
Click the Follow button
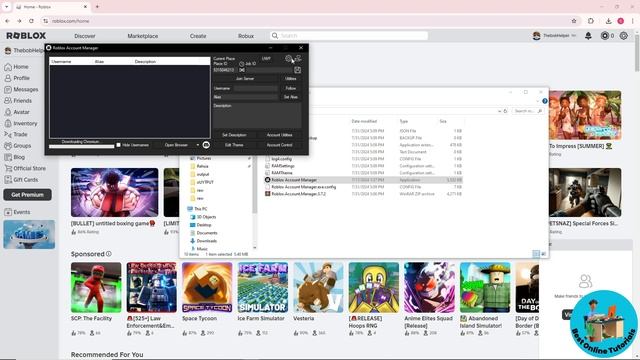[291, 88]
